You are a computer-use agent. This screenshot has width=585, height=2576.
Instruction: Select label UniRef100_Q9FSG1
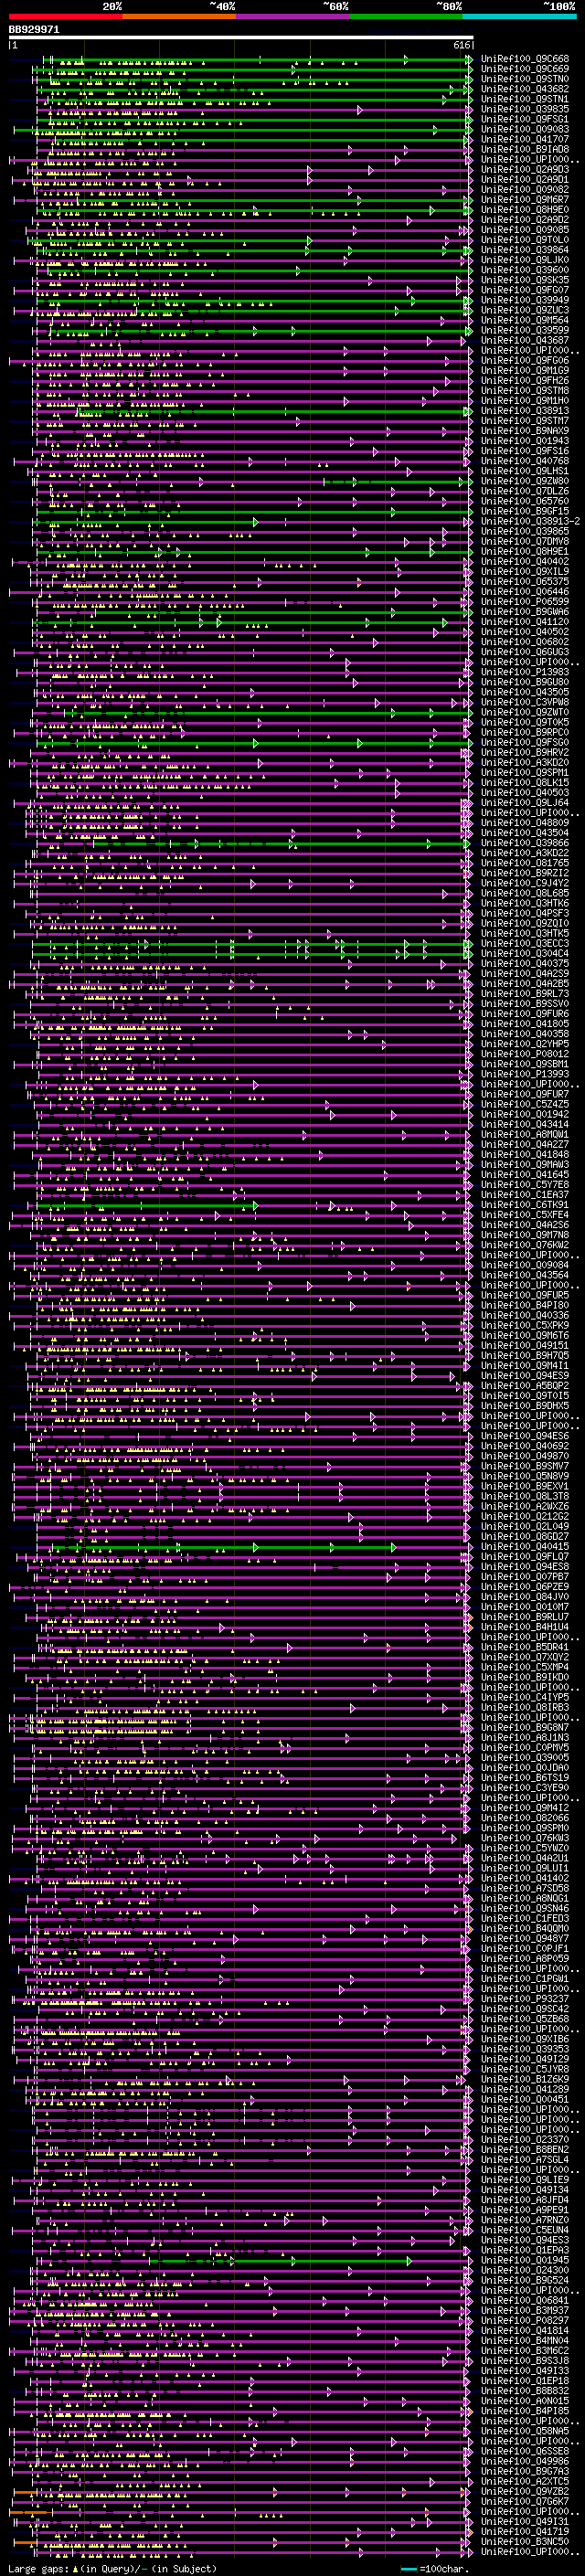[x=525, y=119]
